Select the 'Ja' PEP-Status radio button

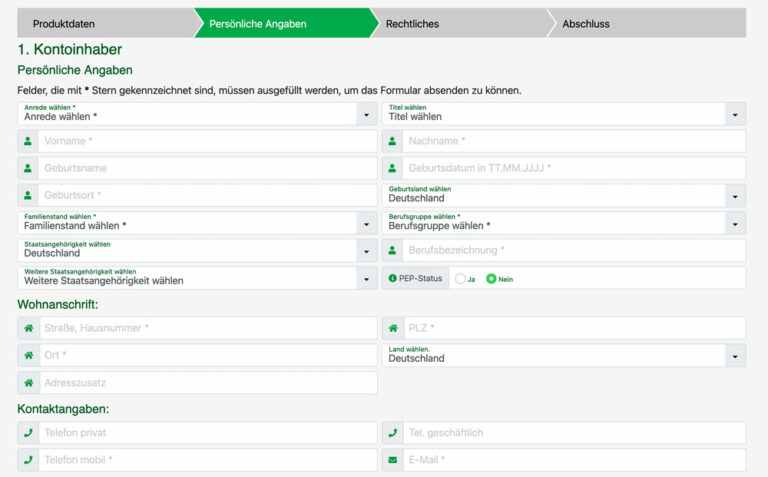460,278
